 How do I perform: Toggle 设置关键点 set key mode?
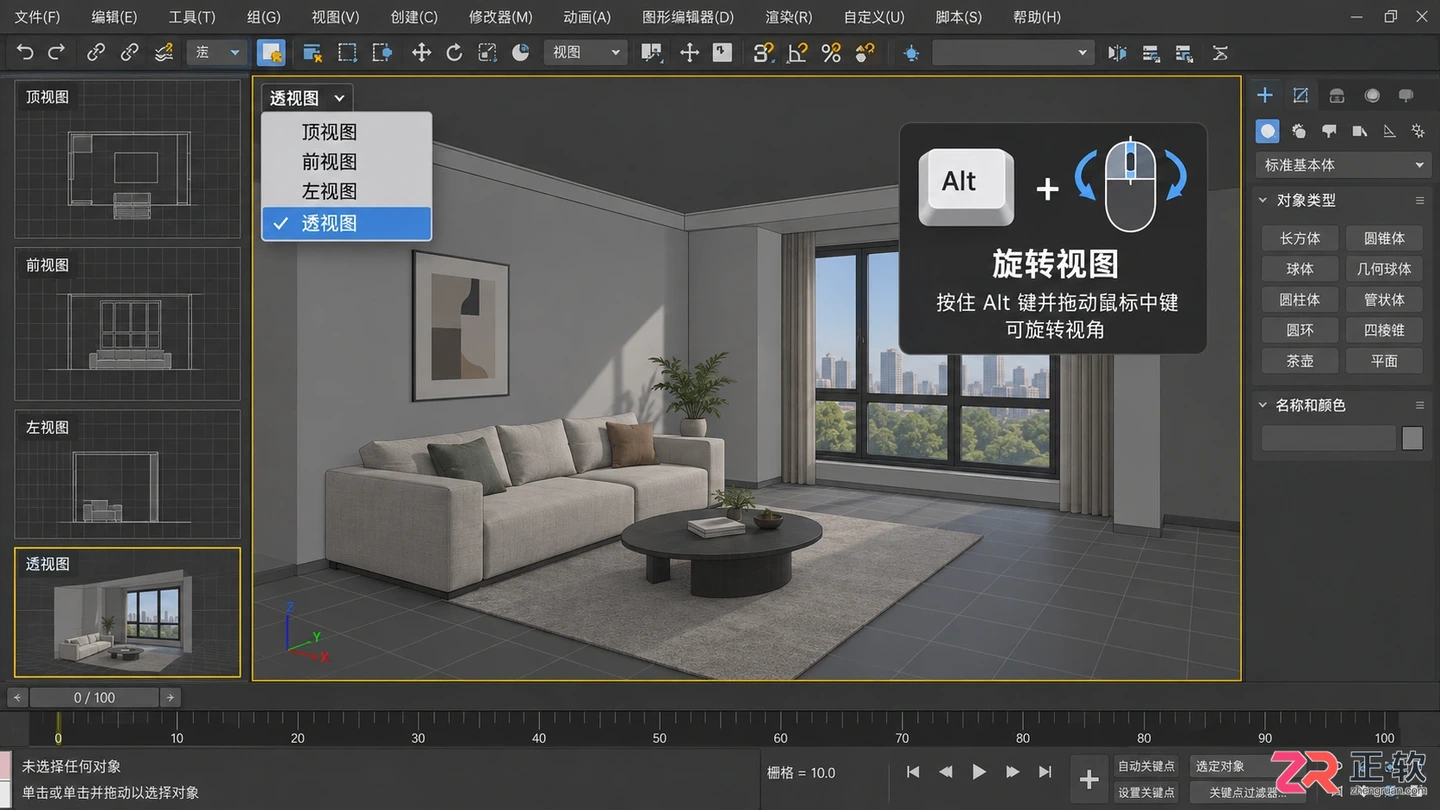tap(1146, 792)
